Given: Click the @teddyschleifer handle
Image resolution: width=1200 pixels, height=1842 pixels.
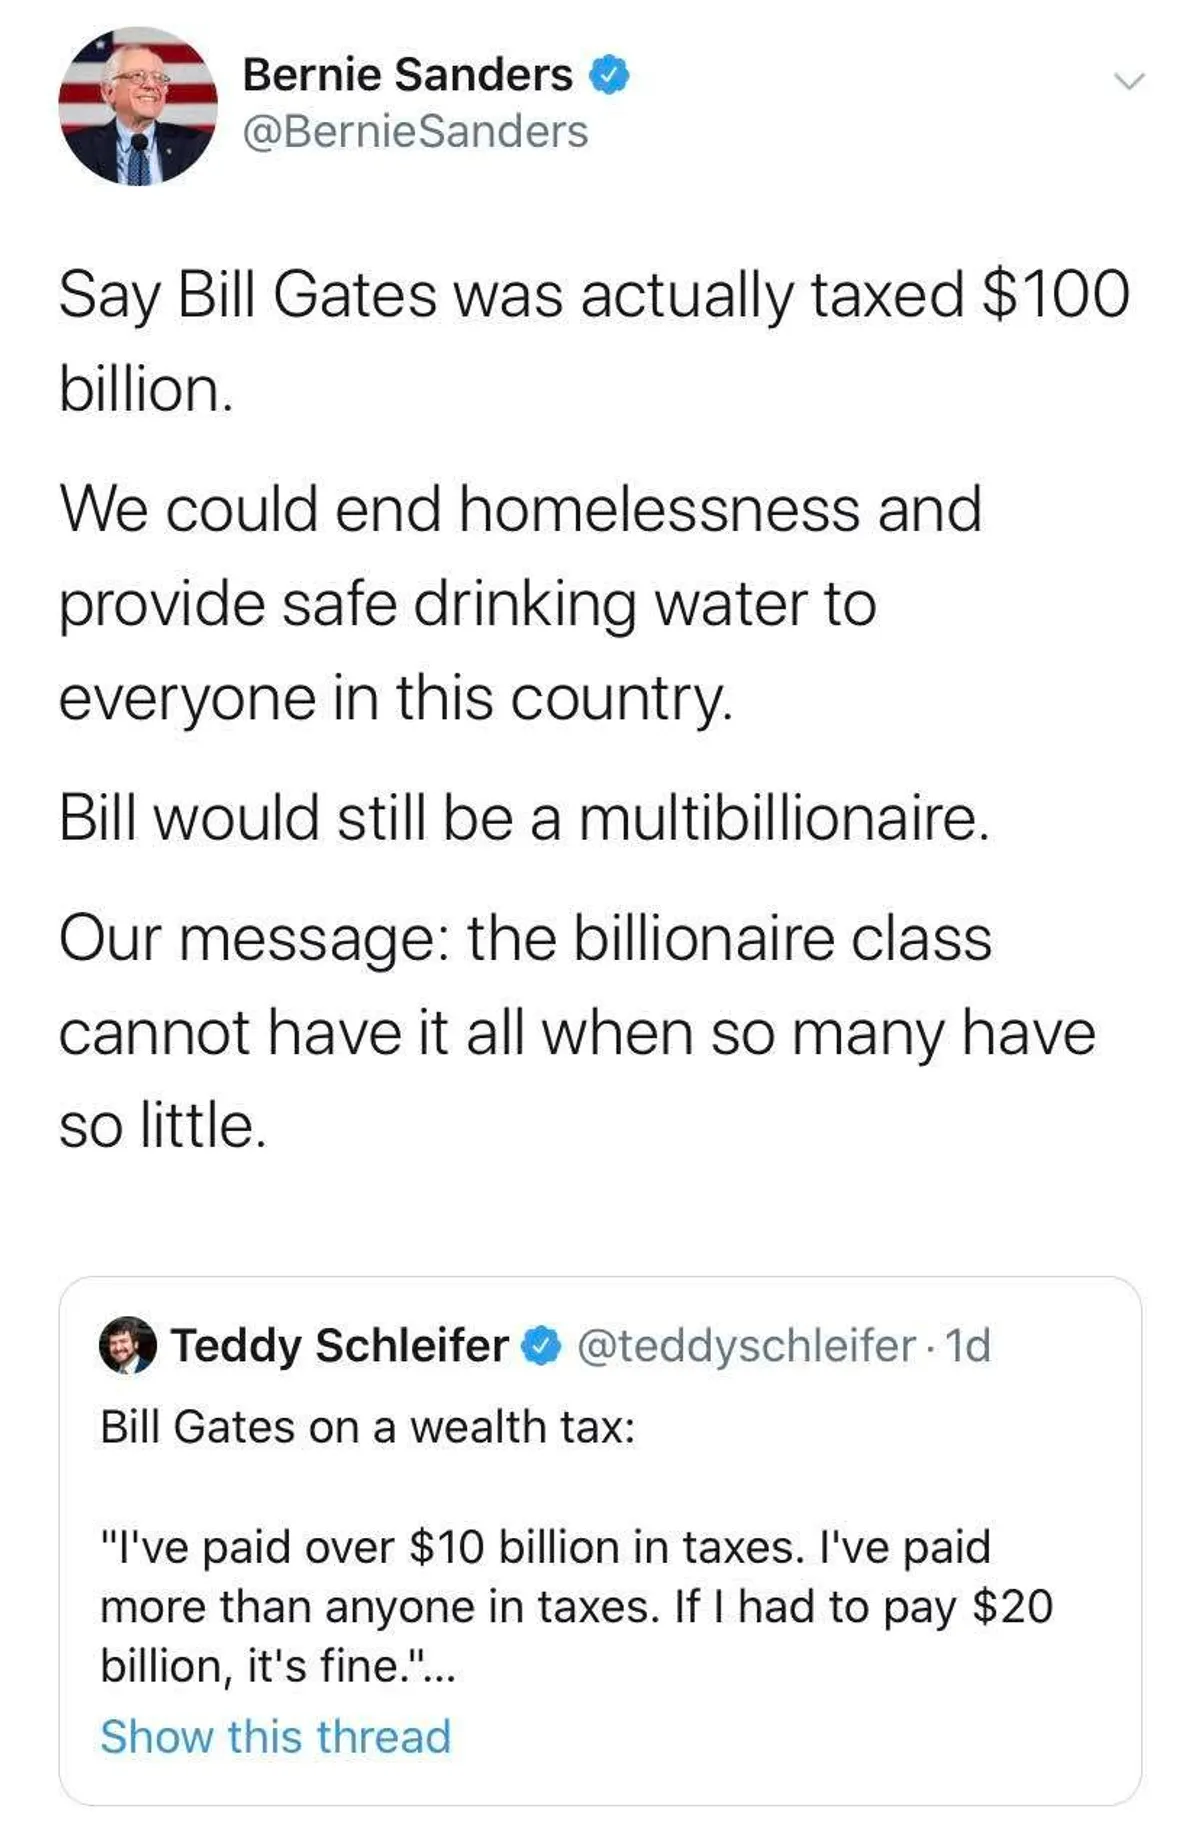Looking at the screenshot, I should click(x=746, y=1346).
